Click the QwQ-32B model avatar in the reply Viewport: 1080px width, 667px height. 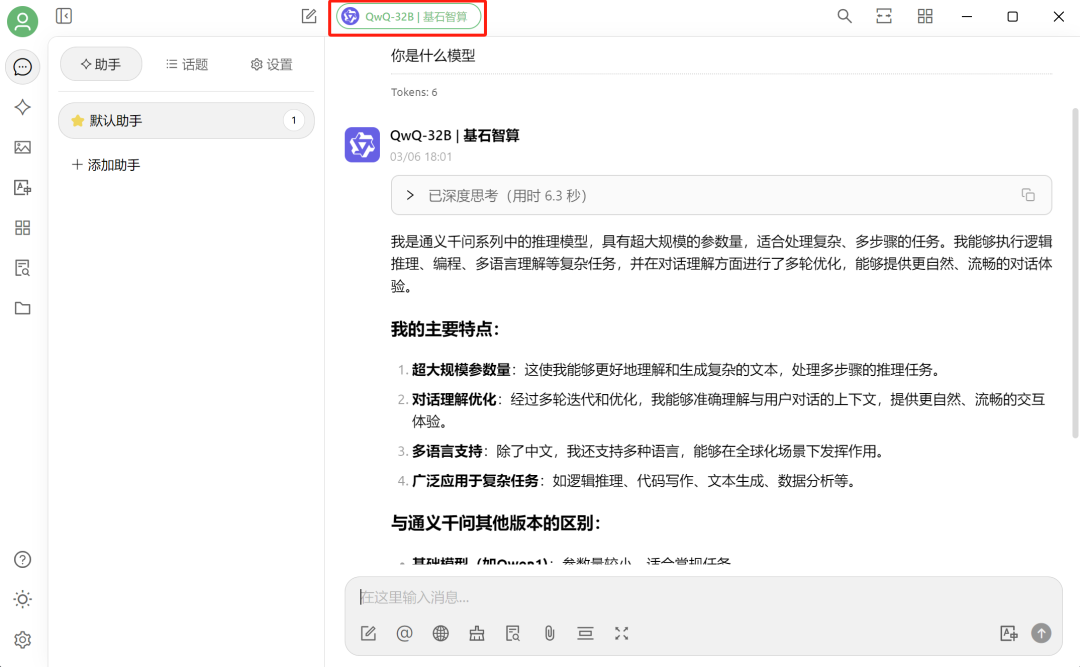pyautogui.click(x=362, y=145)
